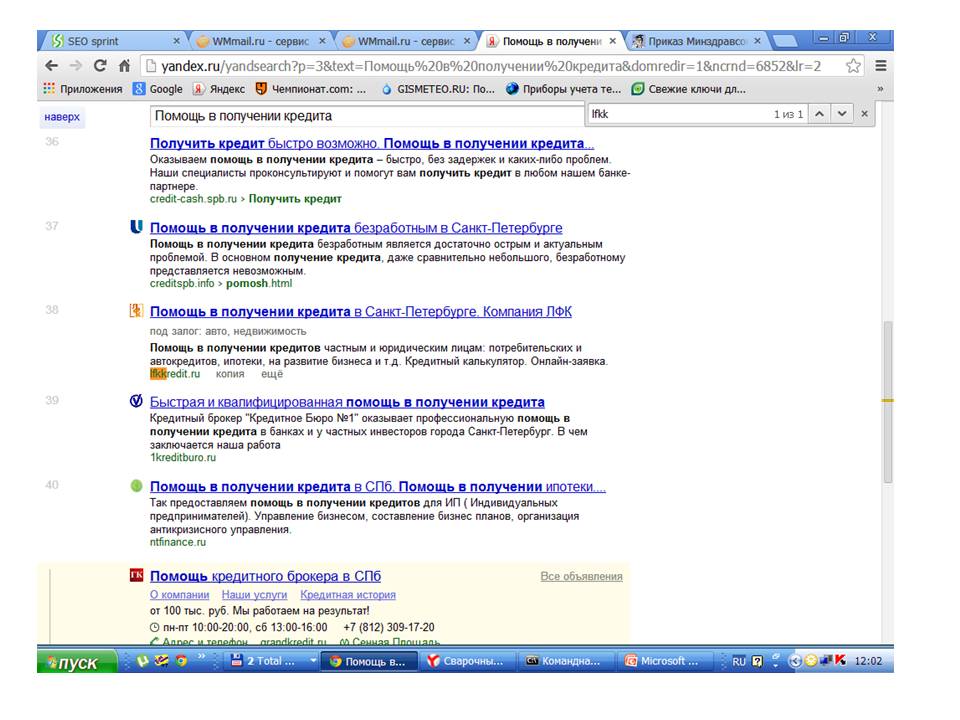Open Кредитная история ad sublink
960x720 pixels.
(348, 595)
